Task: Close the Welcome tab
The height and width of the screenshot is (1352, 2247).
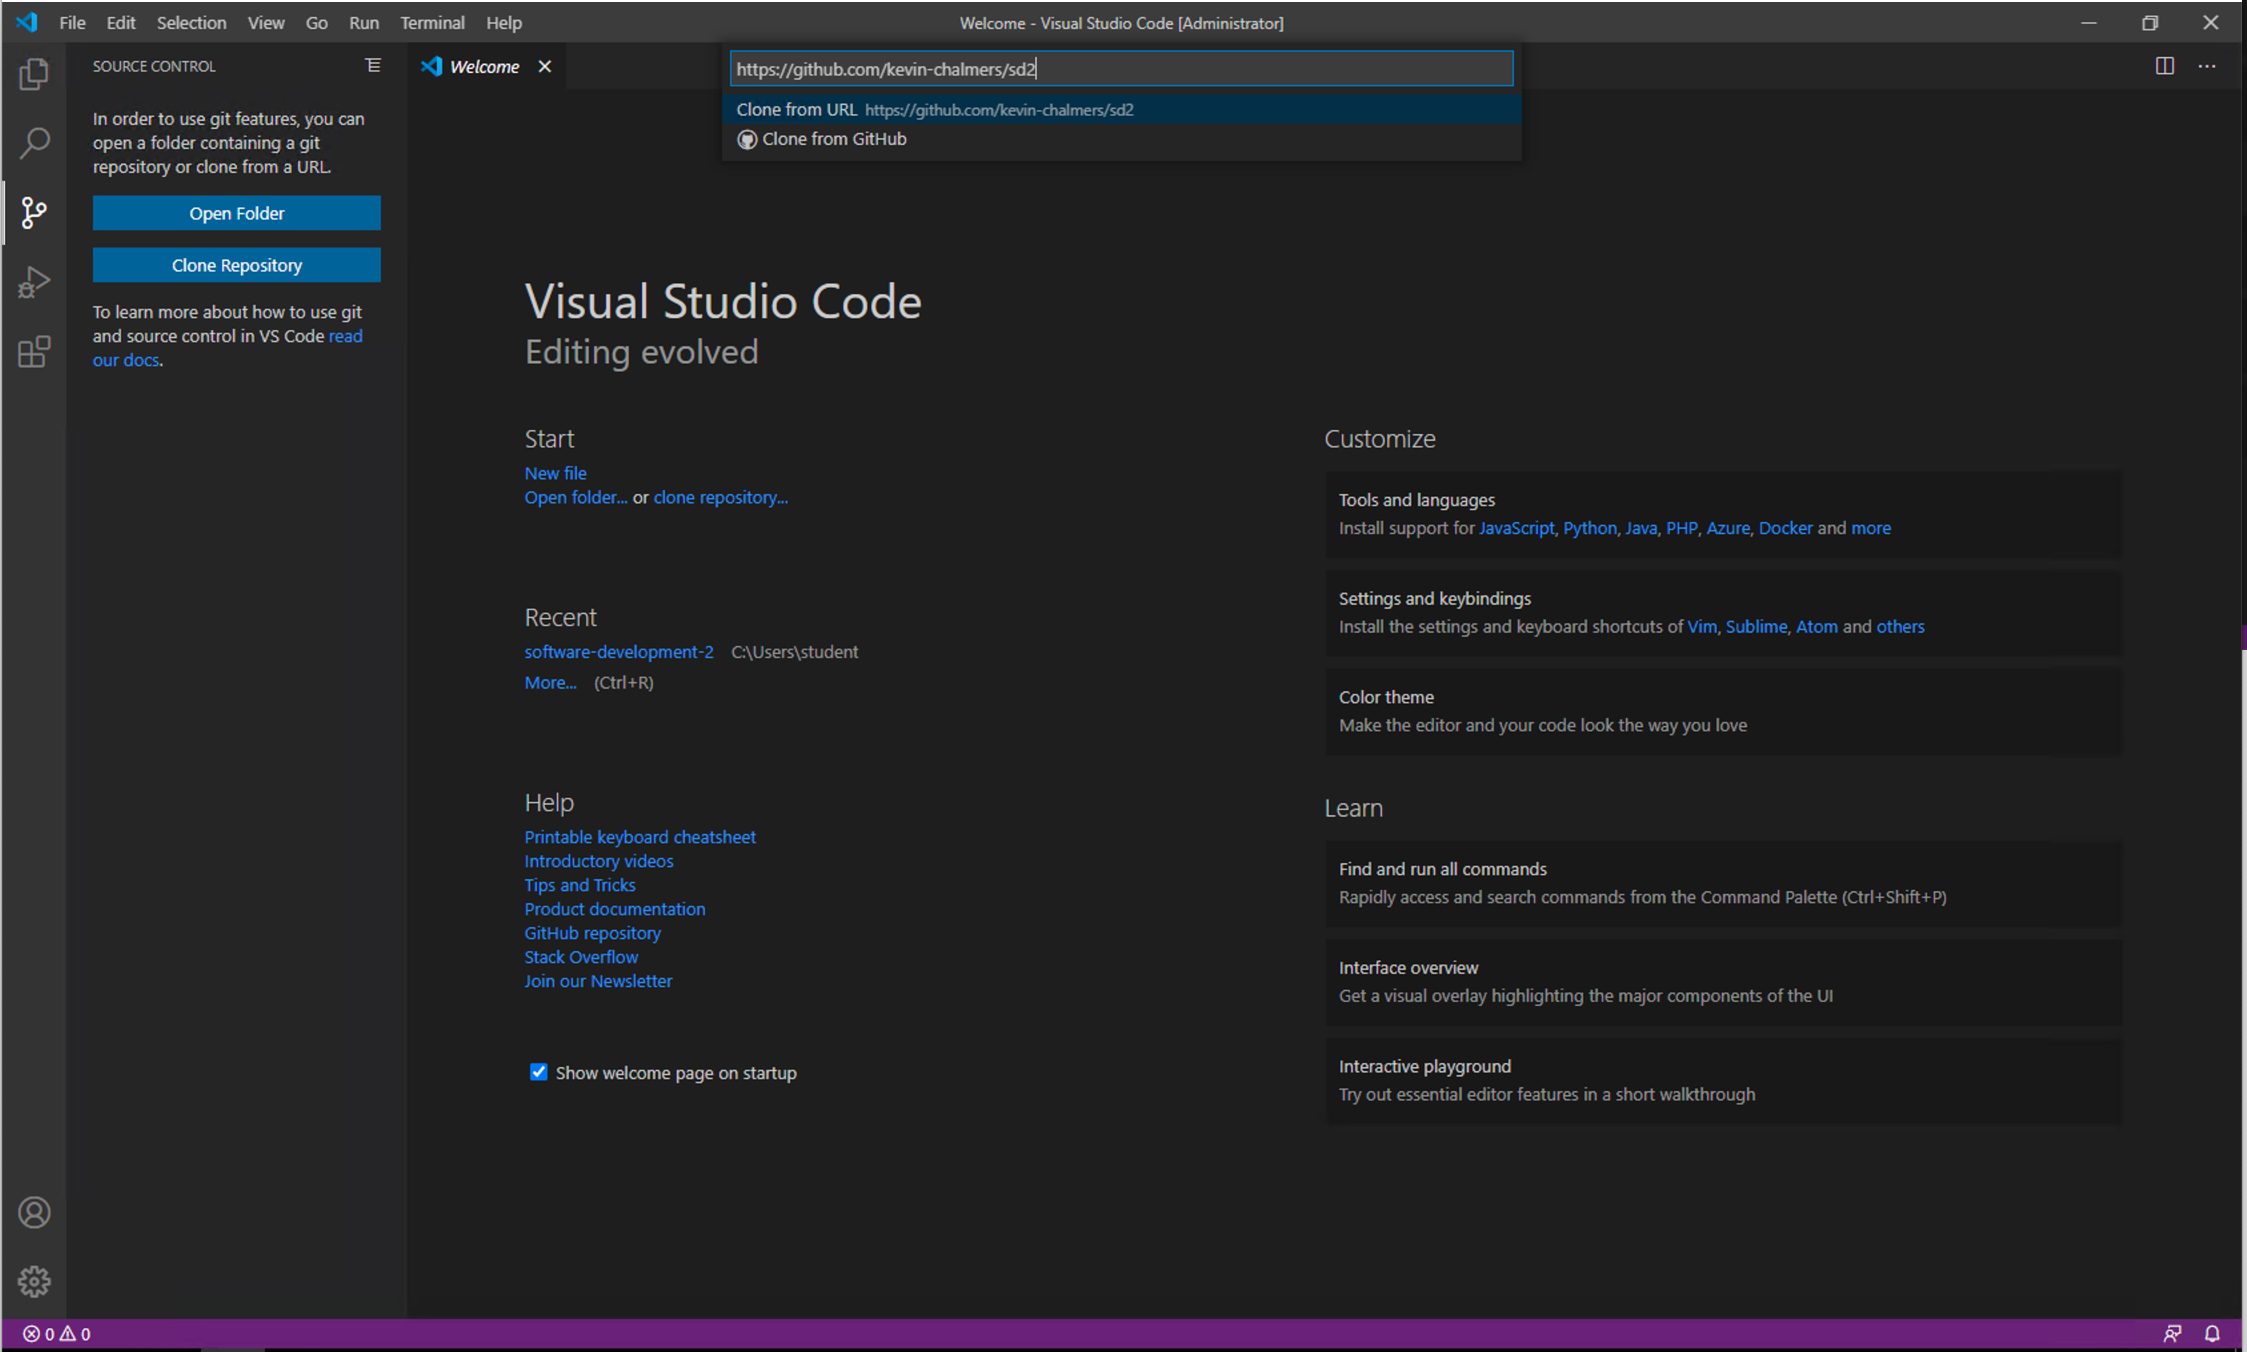Action: click(545, 66)
